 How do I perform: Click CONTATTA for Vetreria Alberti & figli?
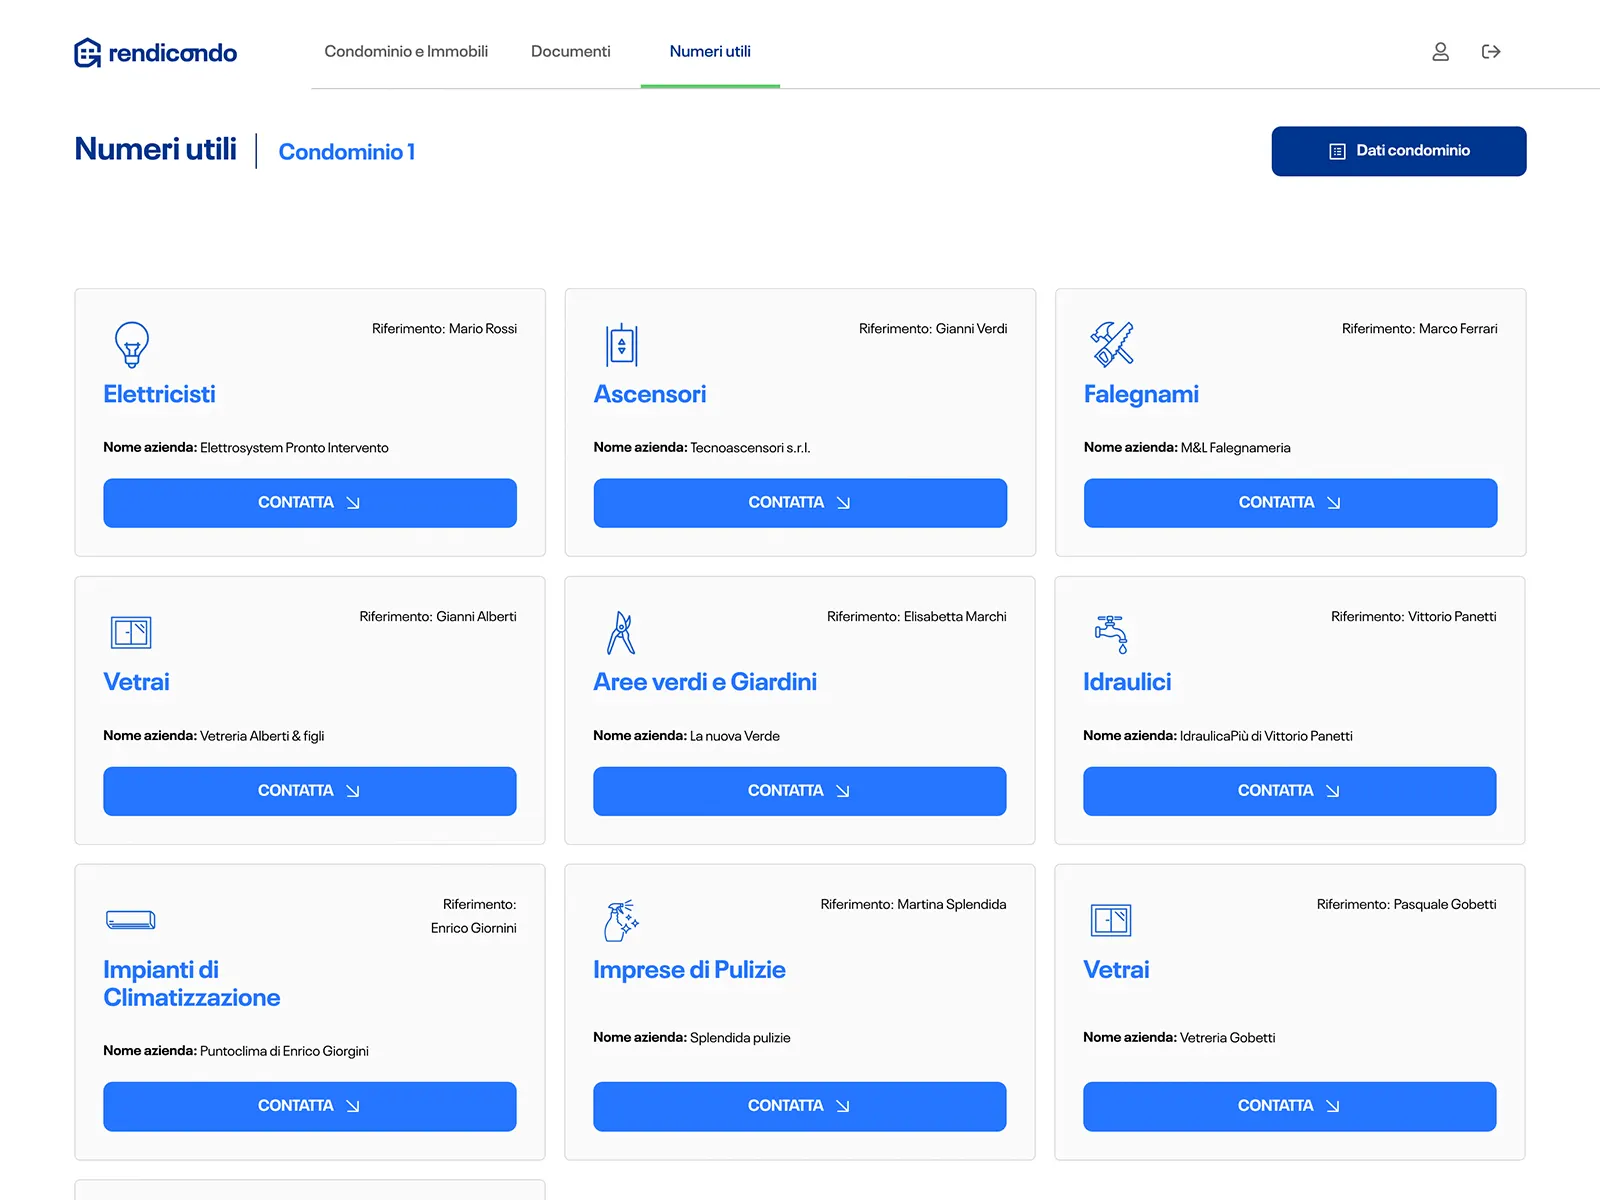pyautogui.click(x=310, y=791)
